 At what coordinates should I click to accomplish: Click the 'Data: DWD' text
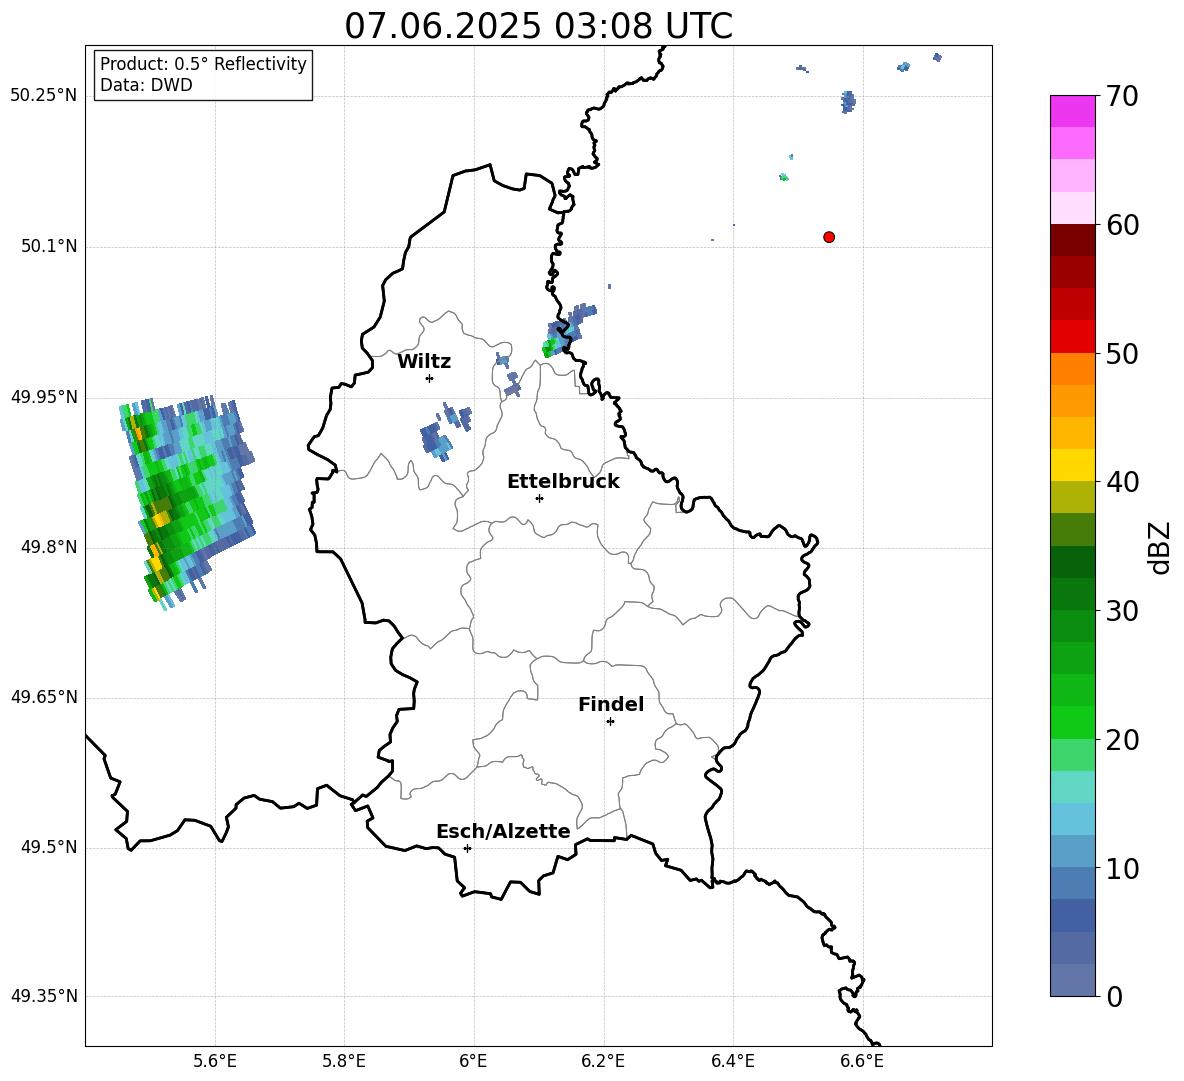coord(146,85)
